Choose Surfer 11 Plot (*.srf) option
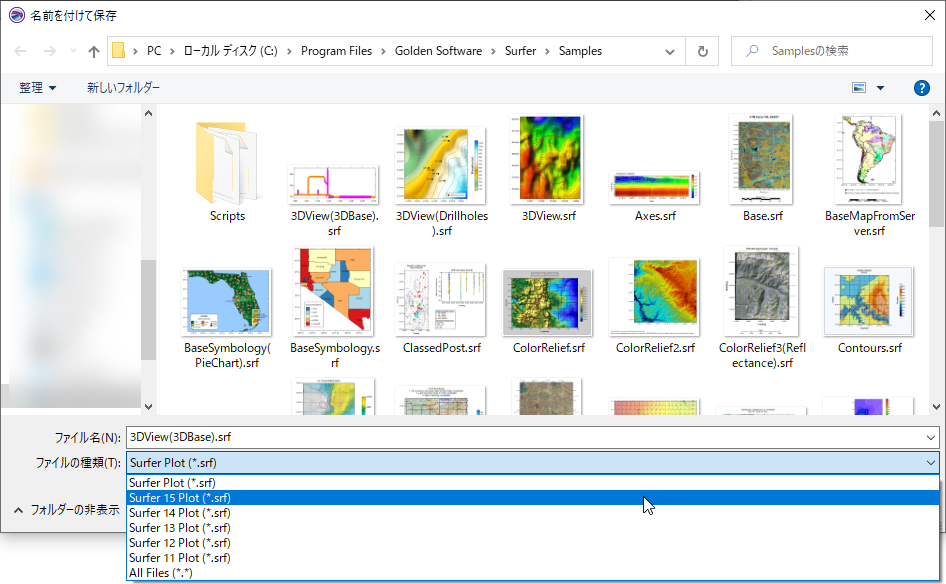Screen dimensions: 946x584 pyautogui.click(x=533, y=559)
